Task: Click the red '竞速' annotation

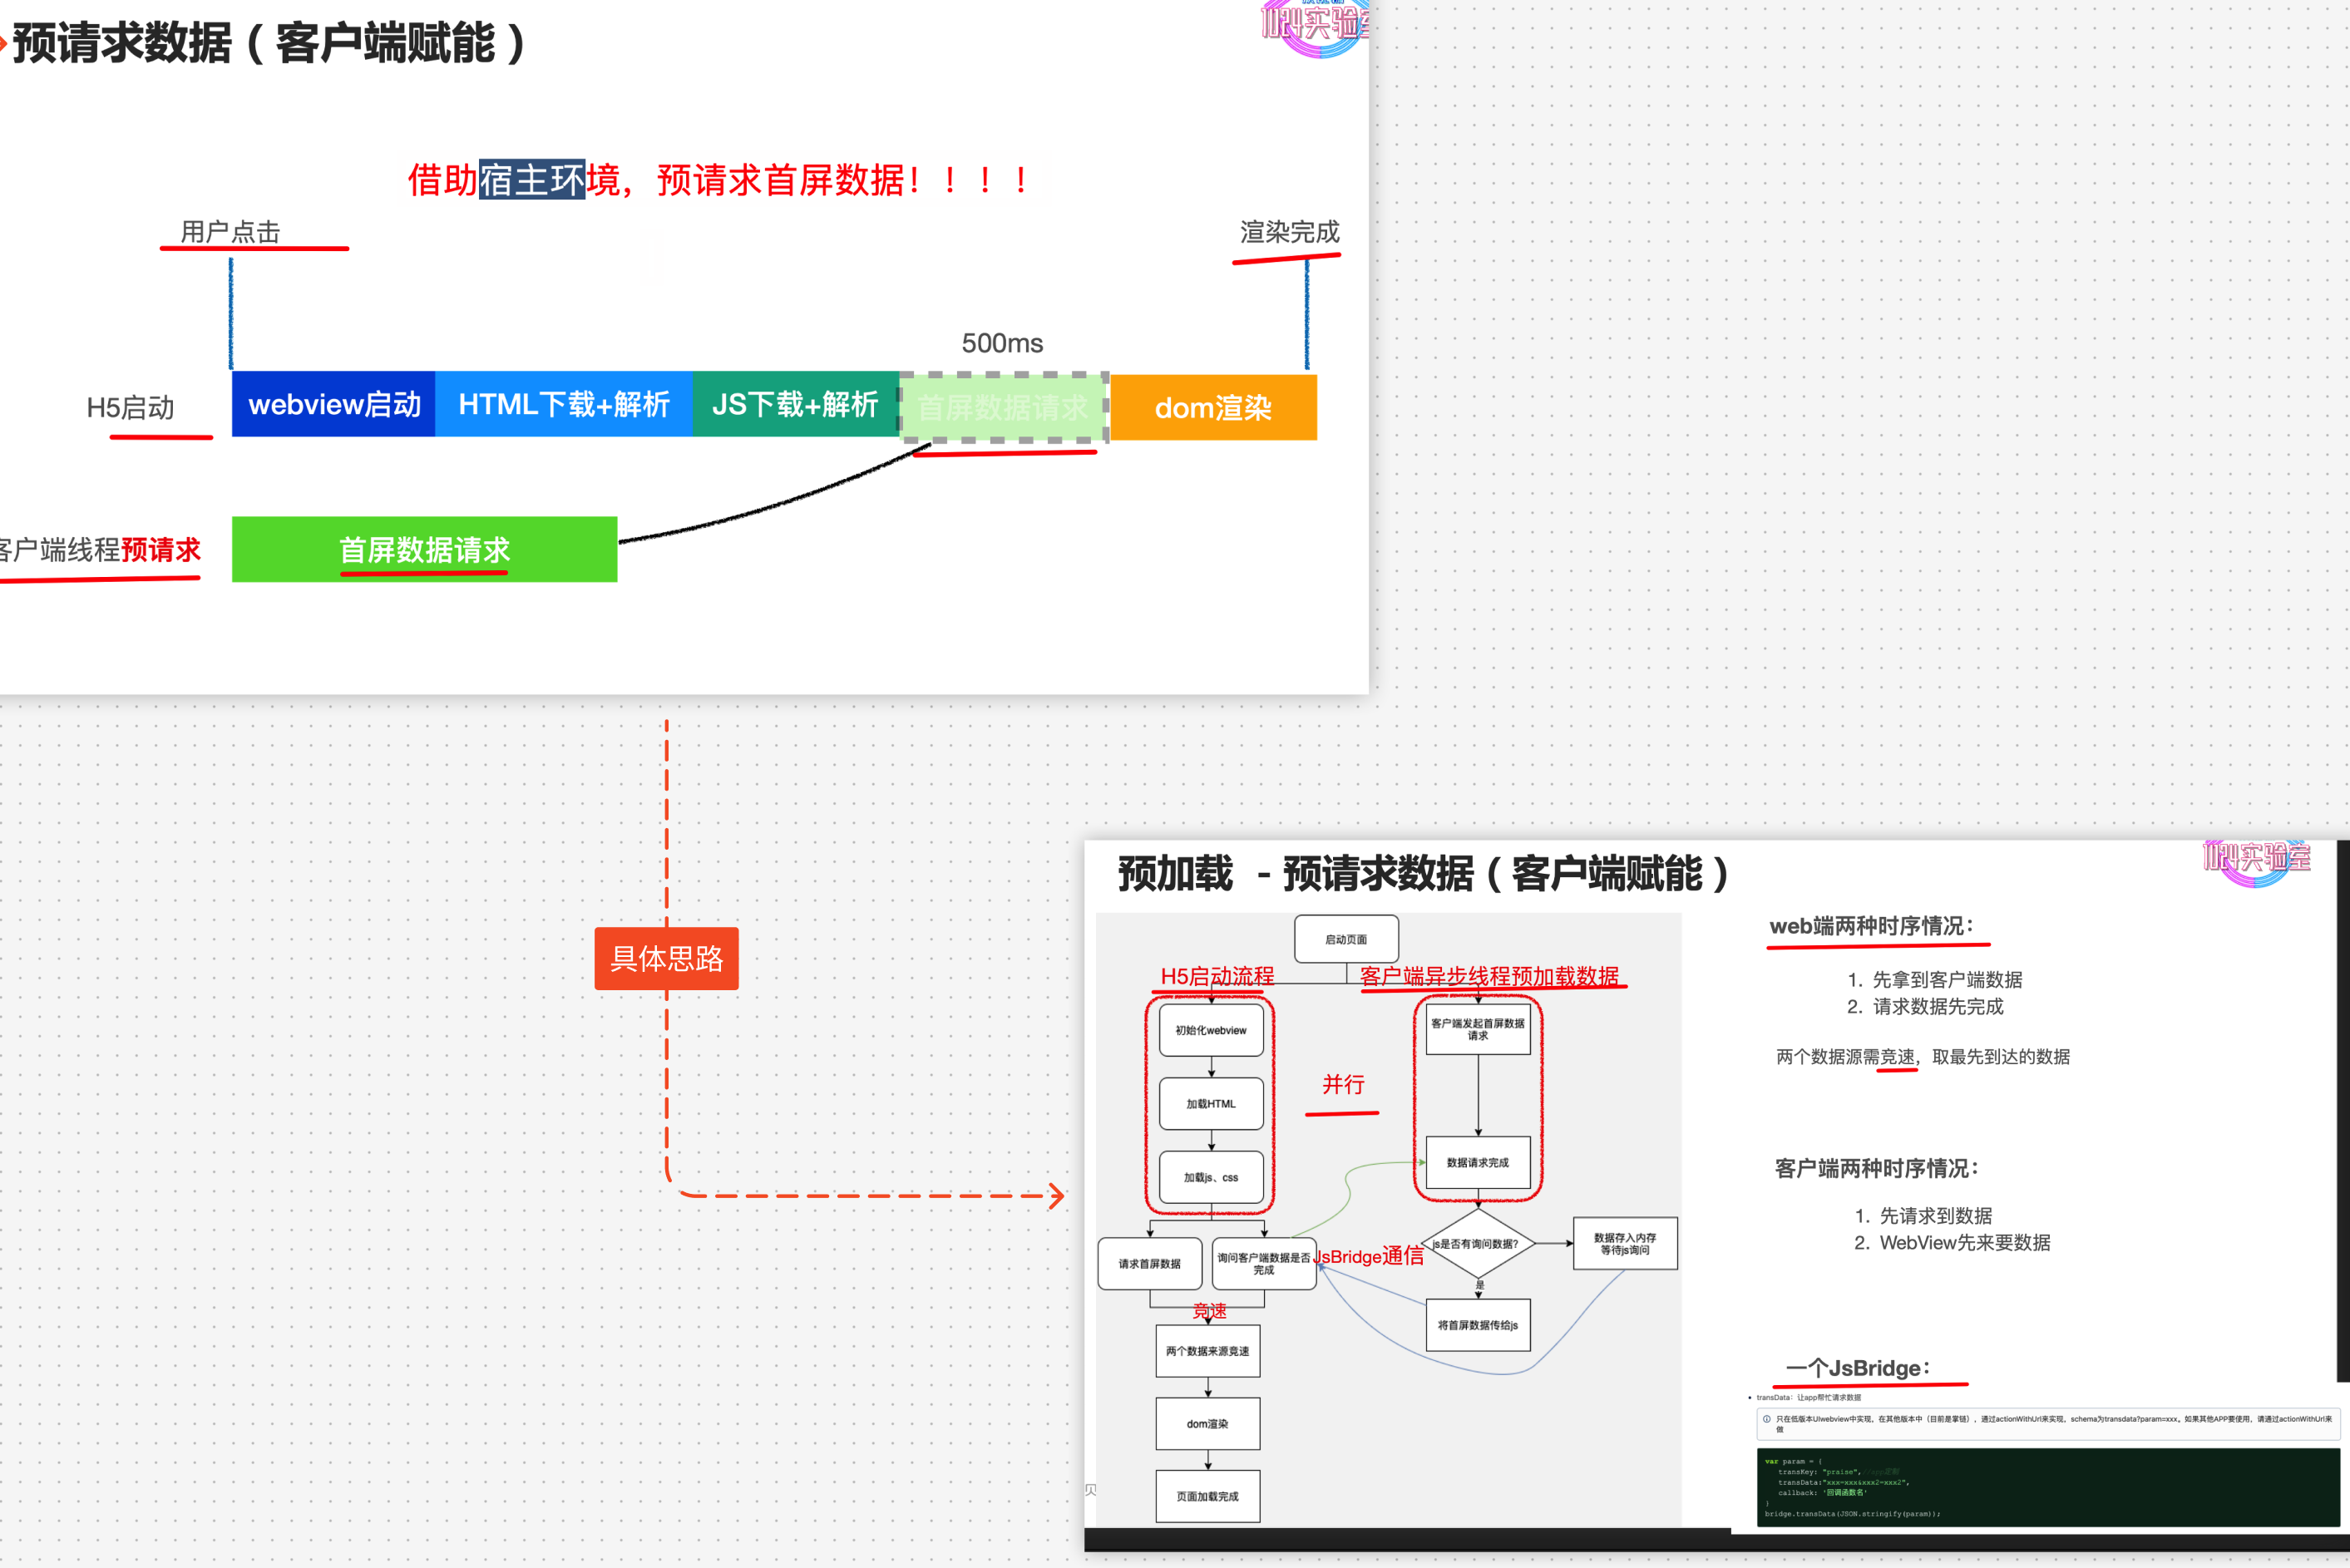Action: point(1209,1310)
